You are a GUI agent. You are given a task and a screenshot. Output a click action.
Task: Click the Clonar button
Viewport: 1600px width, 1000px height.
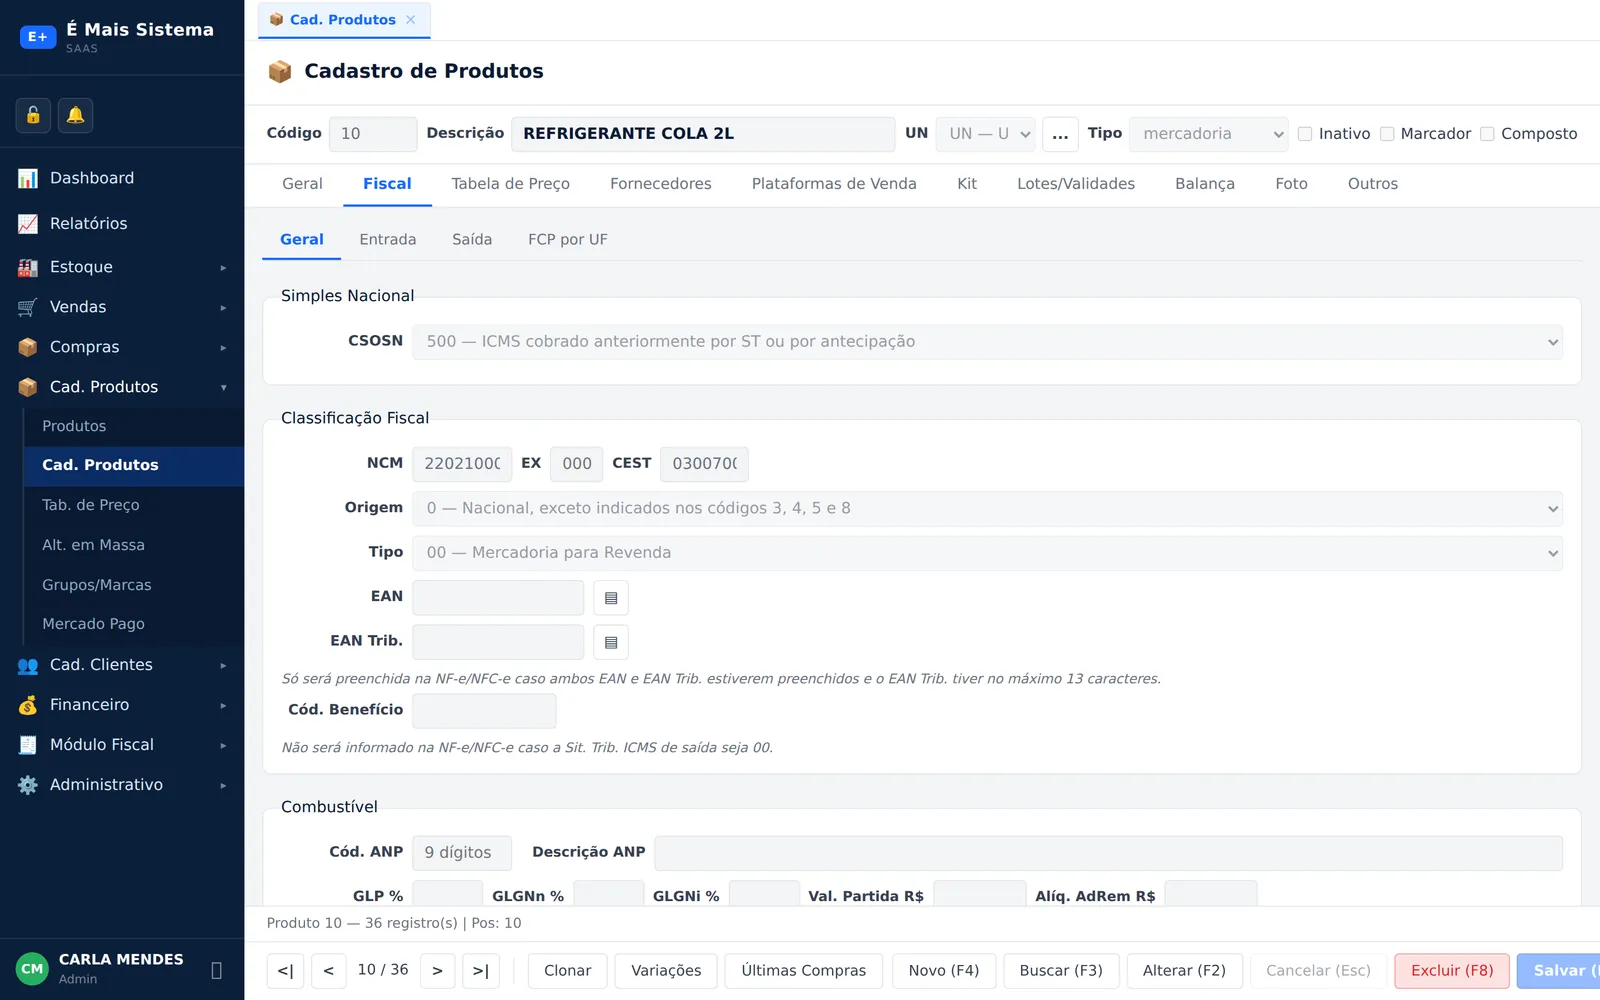pyautogui.click(x=567, y=971)
